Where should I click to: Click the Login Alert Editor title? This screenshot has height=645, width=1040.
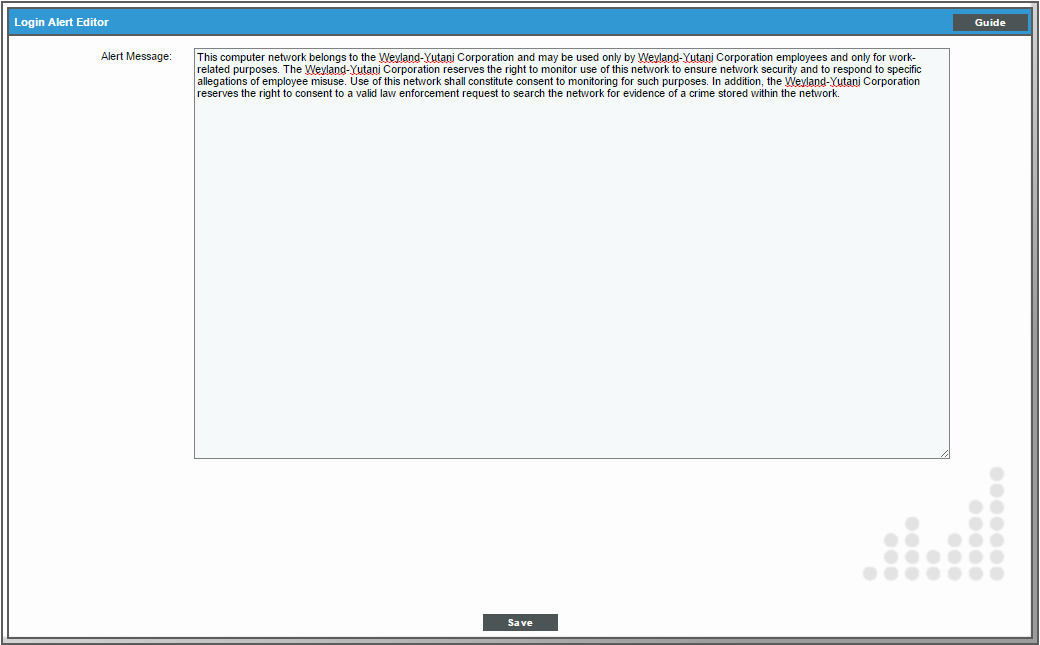coord(62,22)
